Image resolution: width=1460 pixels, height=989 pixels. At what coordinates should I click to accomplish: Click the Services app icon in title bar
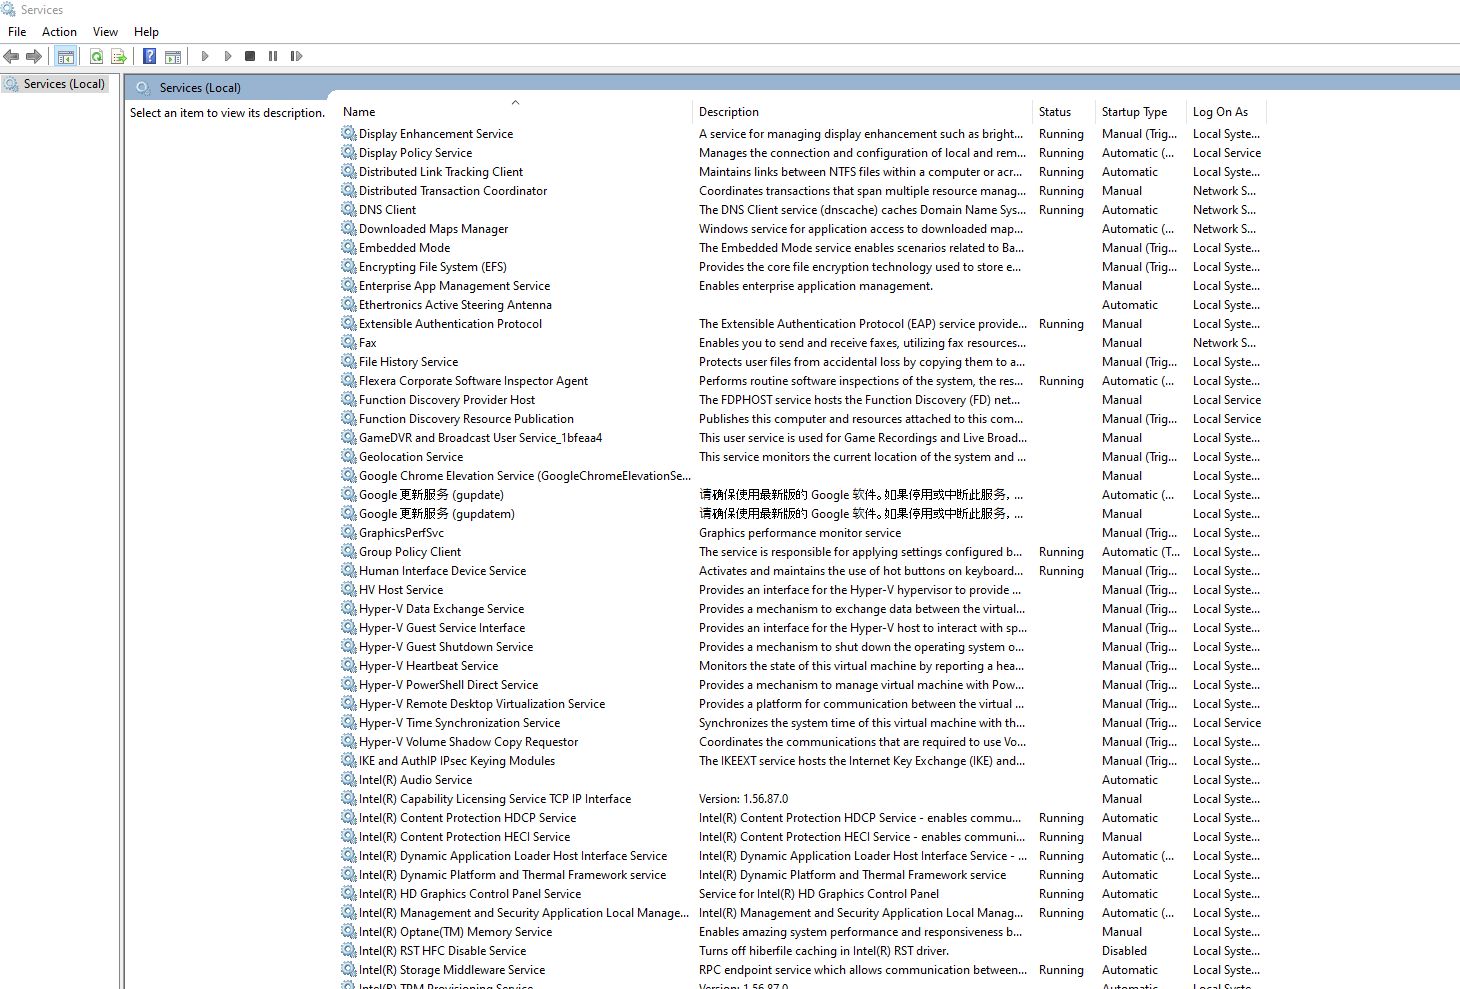coord(9,10)
